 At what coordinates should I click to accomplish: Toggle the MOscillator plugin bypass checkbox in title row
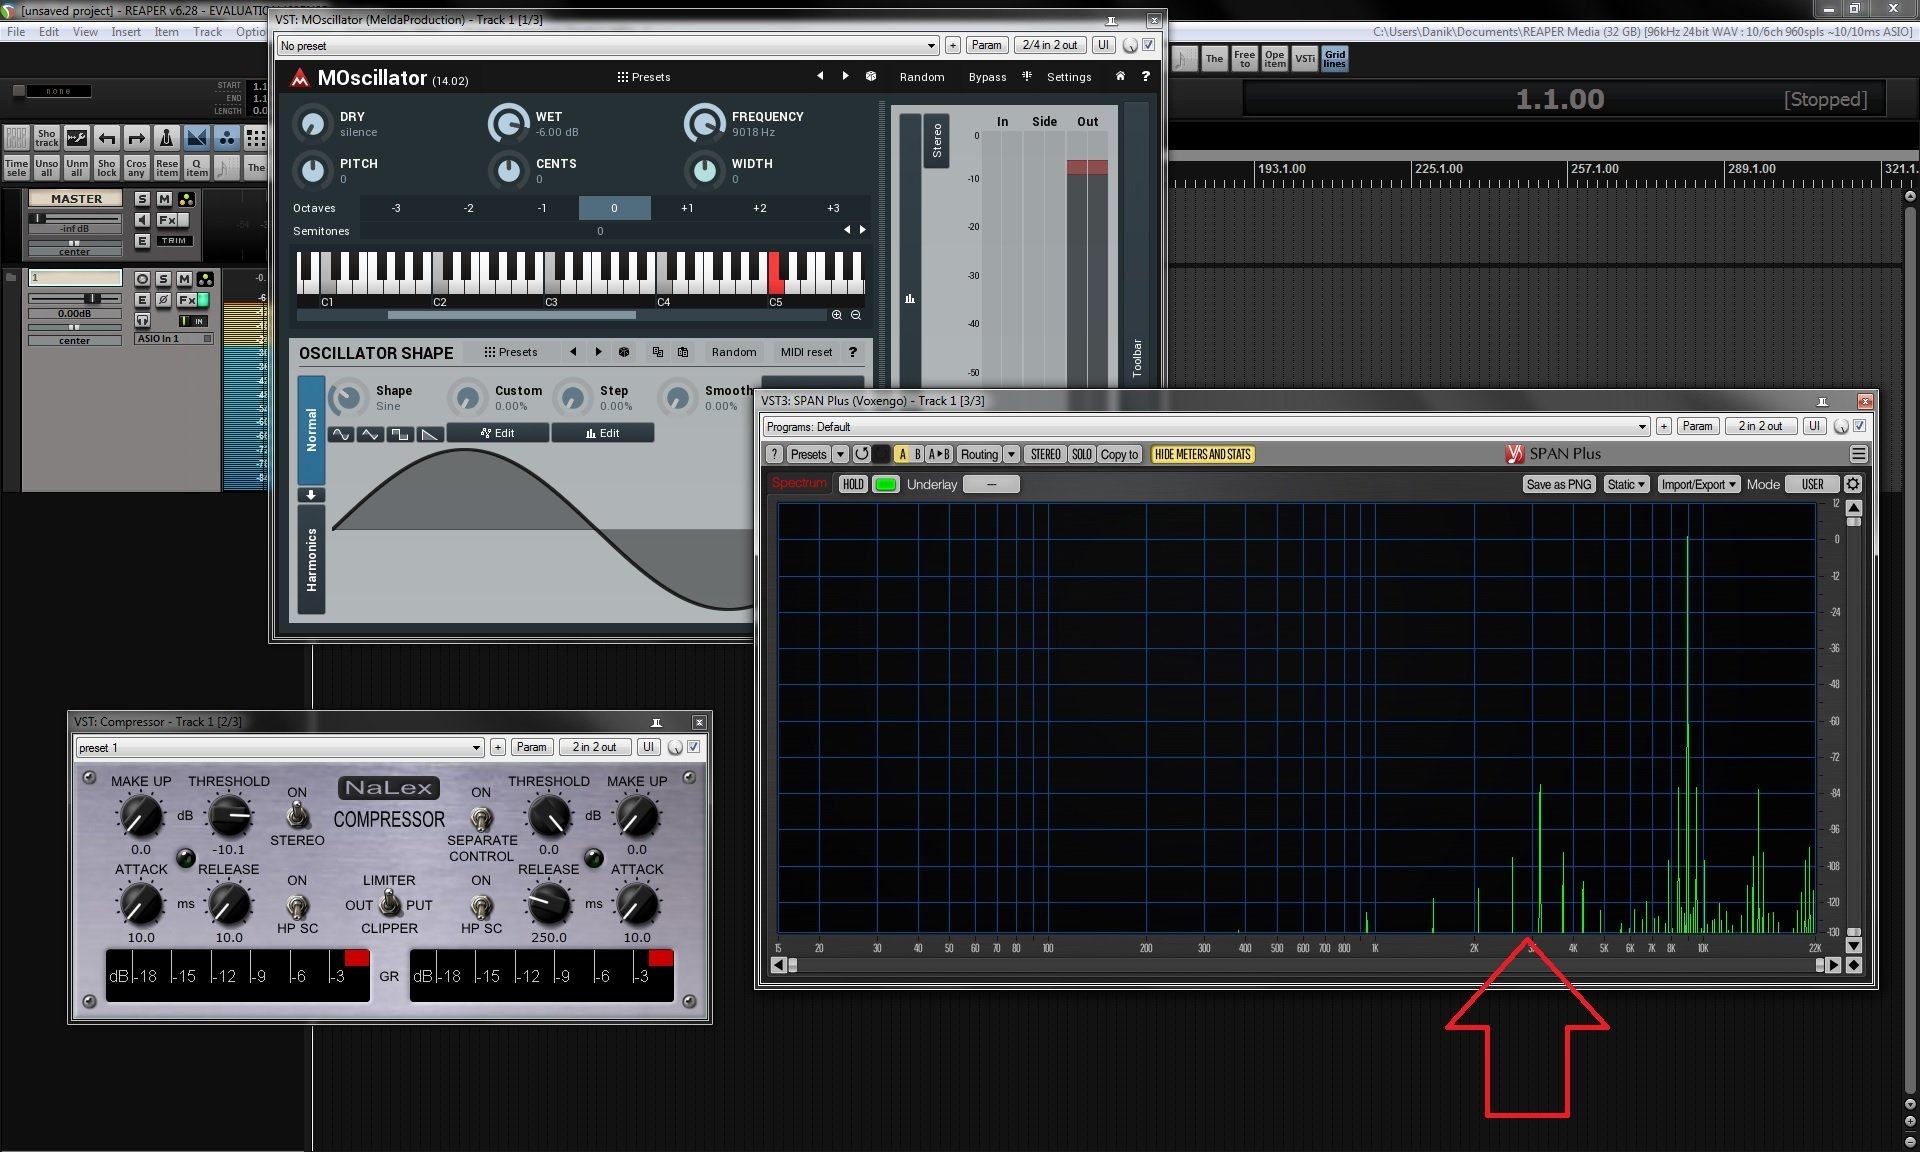pos(1149,45)
